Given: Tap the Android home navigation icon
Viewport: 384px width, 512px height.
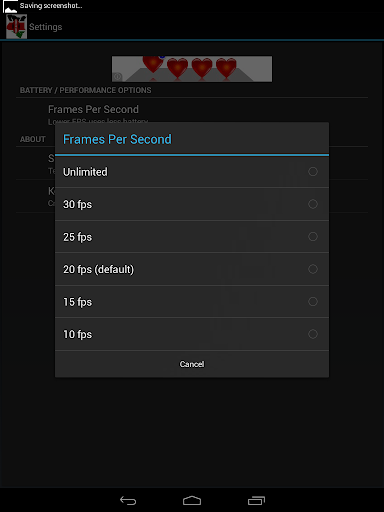Looking at the screenshot, I should coord(192,500).
